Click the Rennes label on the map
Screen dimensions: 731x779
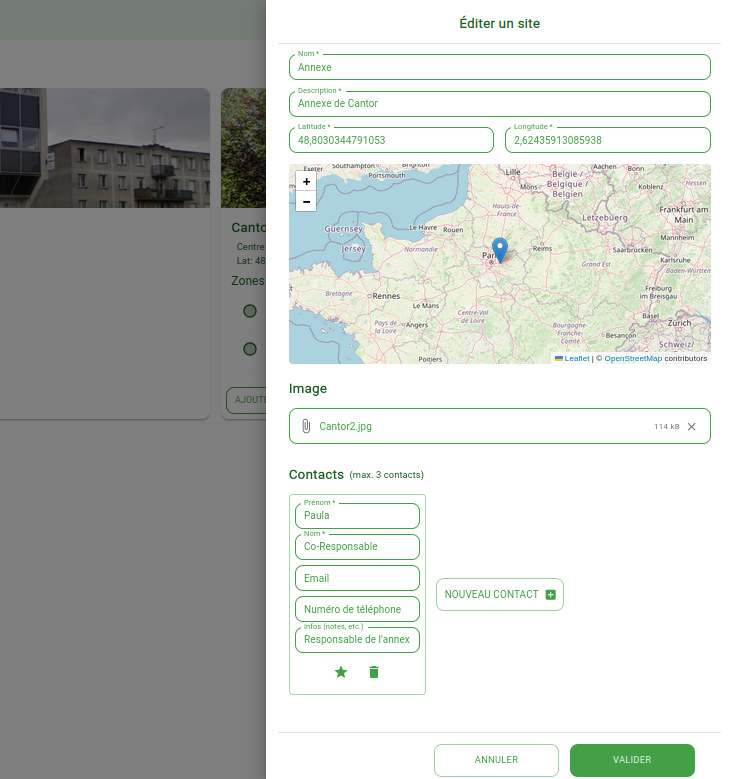pos(386,296)
